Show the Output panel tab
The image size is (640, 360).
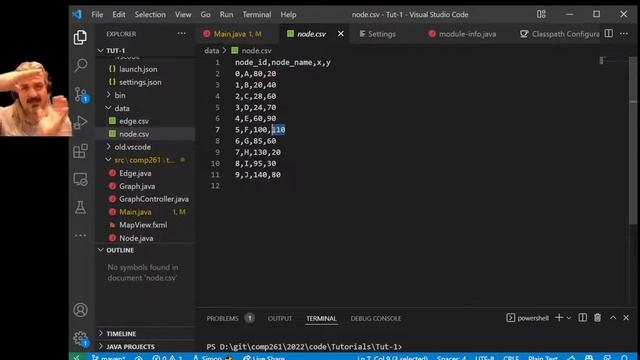280,318
